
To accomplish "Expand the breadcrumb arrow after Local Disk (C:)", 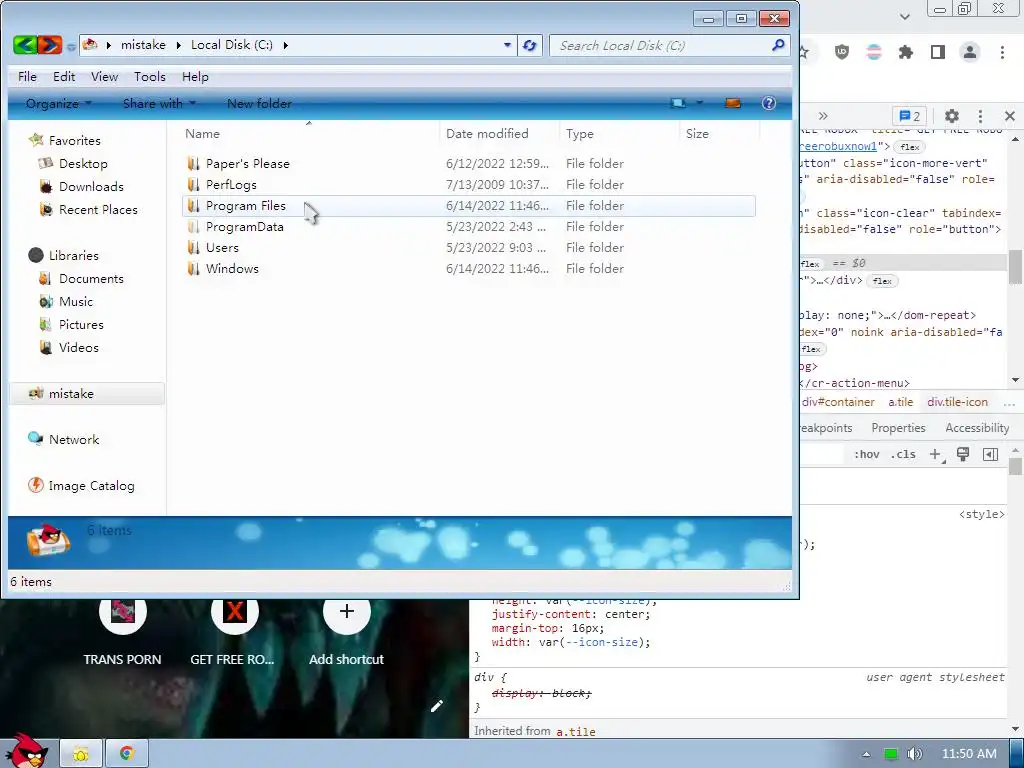I will (x=285, y=45).
